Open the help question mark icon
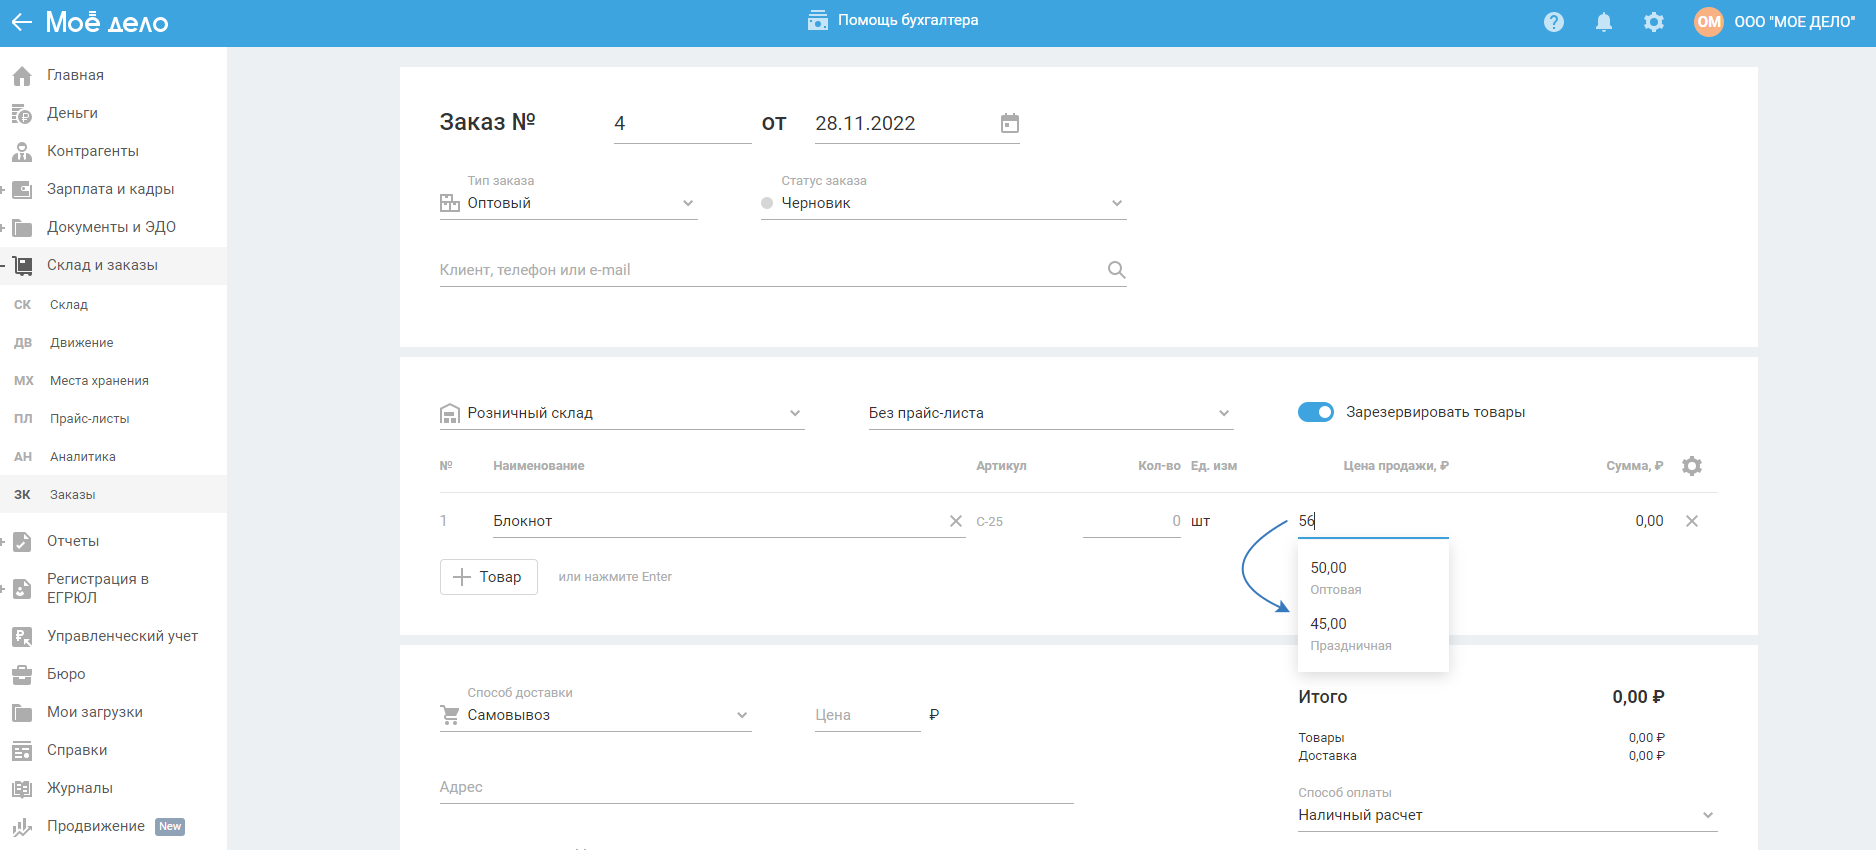This screenshot has width=1876, height=850. (1553, 22)
